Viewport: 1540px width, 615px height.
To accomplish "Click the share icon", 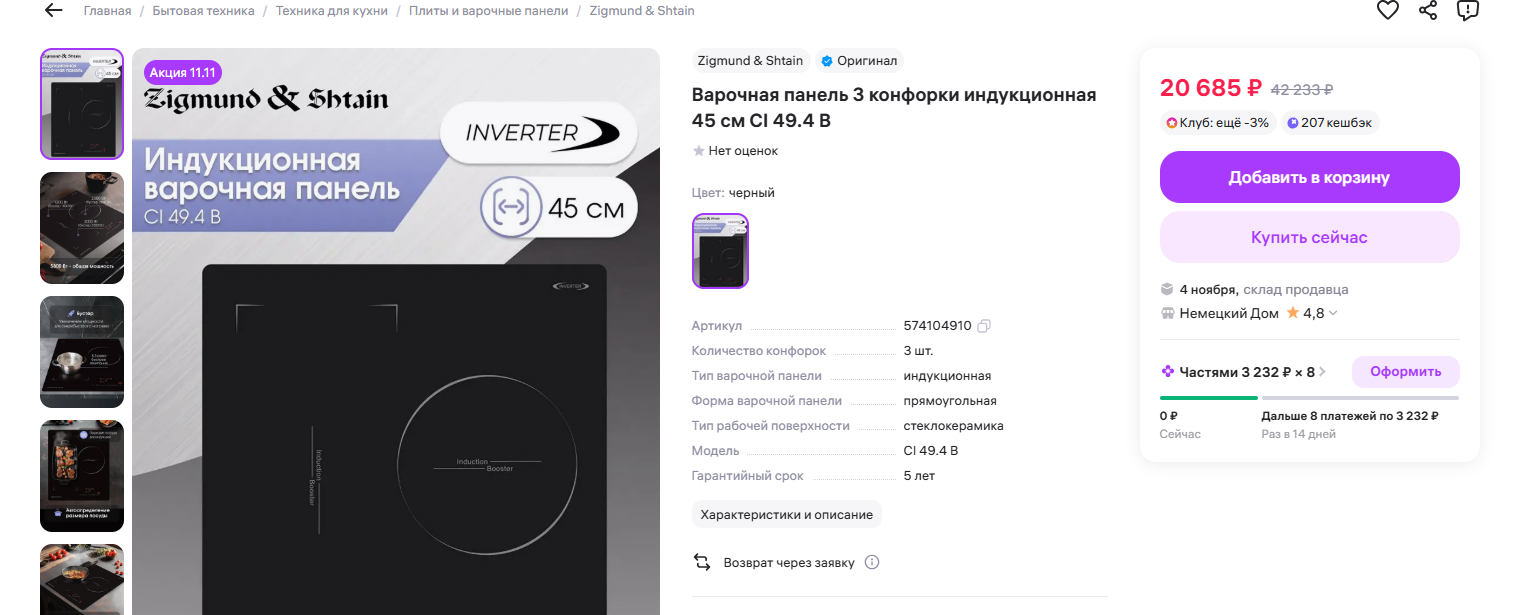I will click(1428, 11).
